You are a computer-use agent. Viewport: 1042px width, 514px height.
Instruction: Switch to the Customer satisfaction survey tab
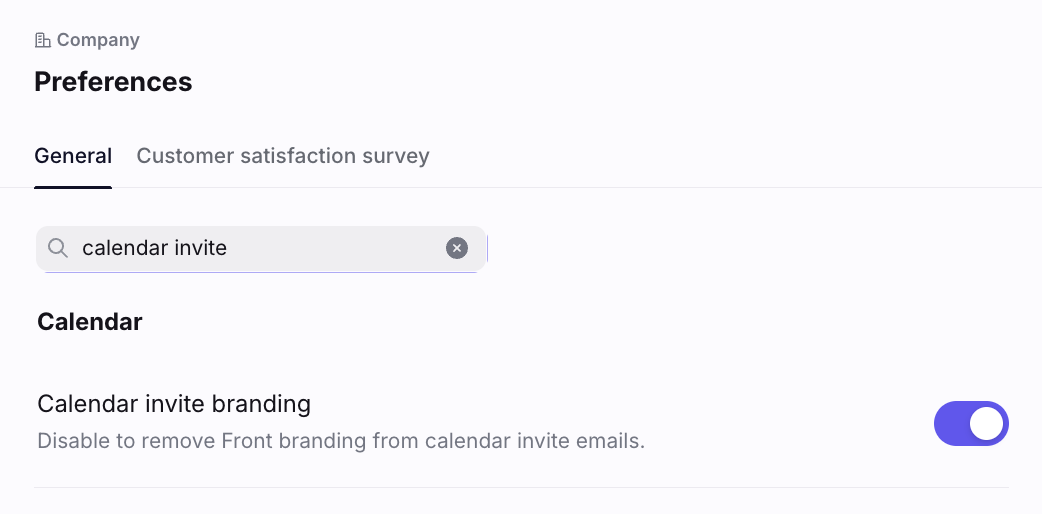tap(282, 156)
